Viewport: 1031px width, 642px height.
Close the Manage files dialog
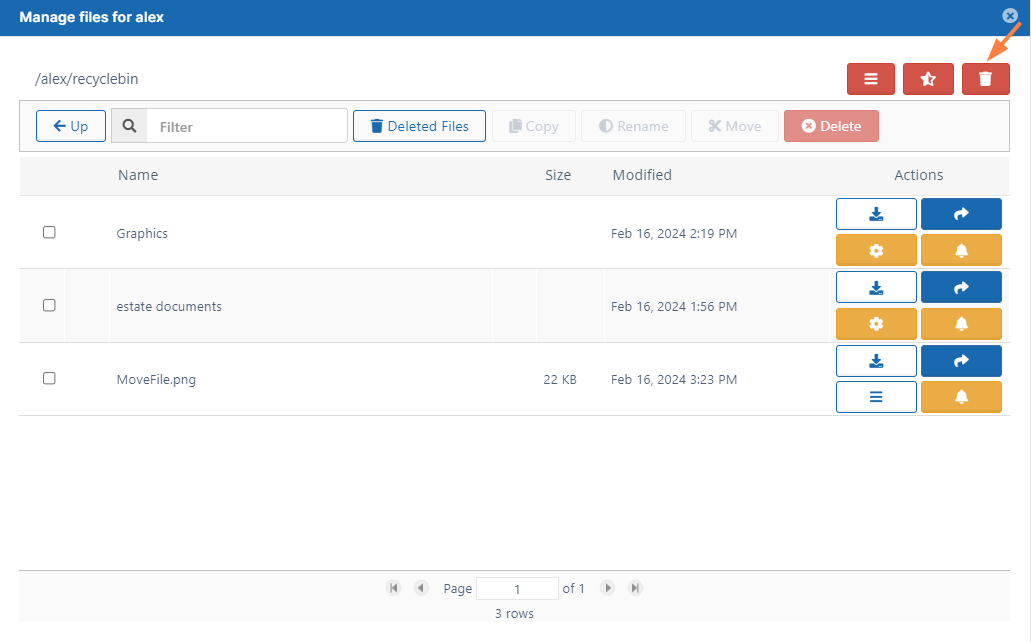pos(1010,16)
